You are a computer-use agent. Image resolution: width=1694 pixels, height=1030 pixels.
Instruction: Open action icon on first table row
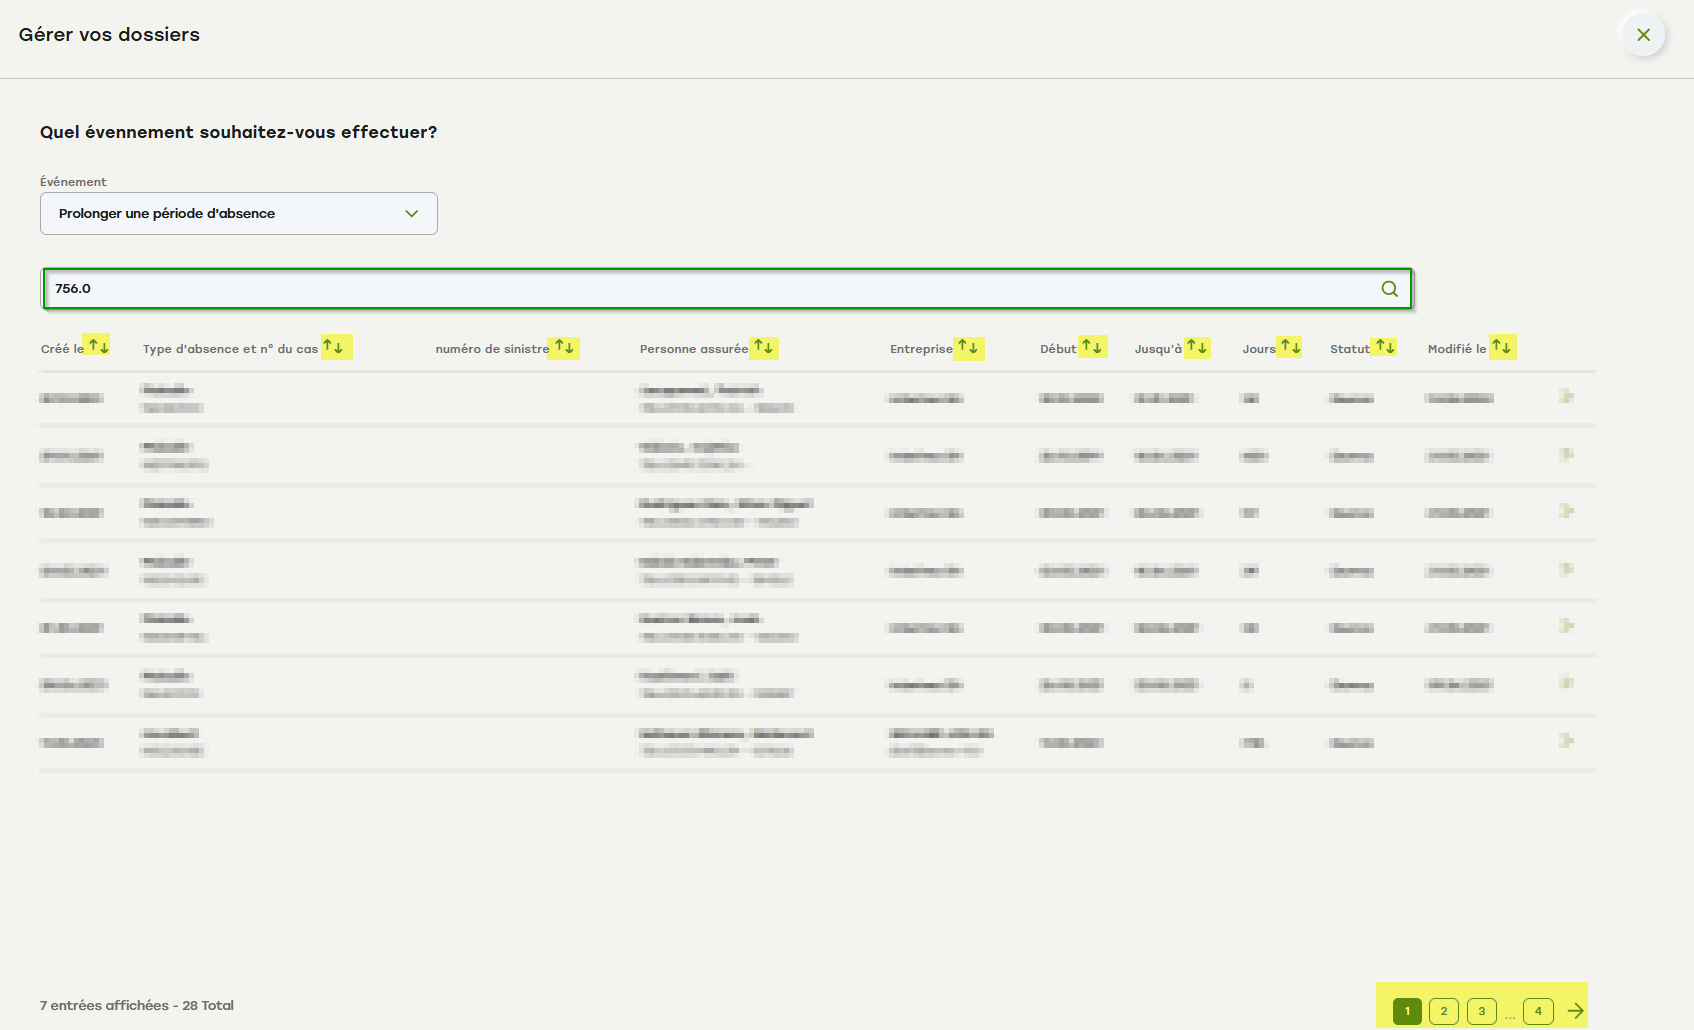click(1566, 397)
